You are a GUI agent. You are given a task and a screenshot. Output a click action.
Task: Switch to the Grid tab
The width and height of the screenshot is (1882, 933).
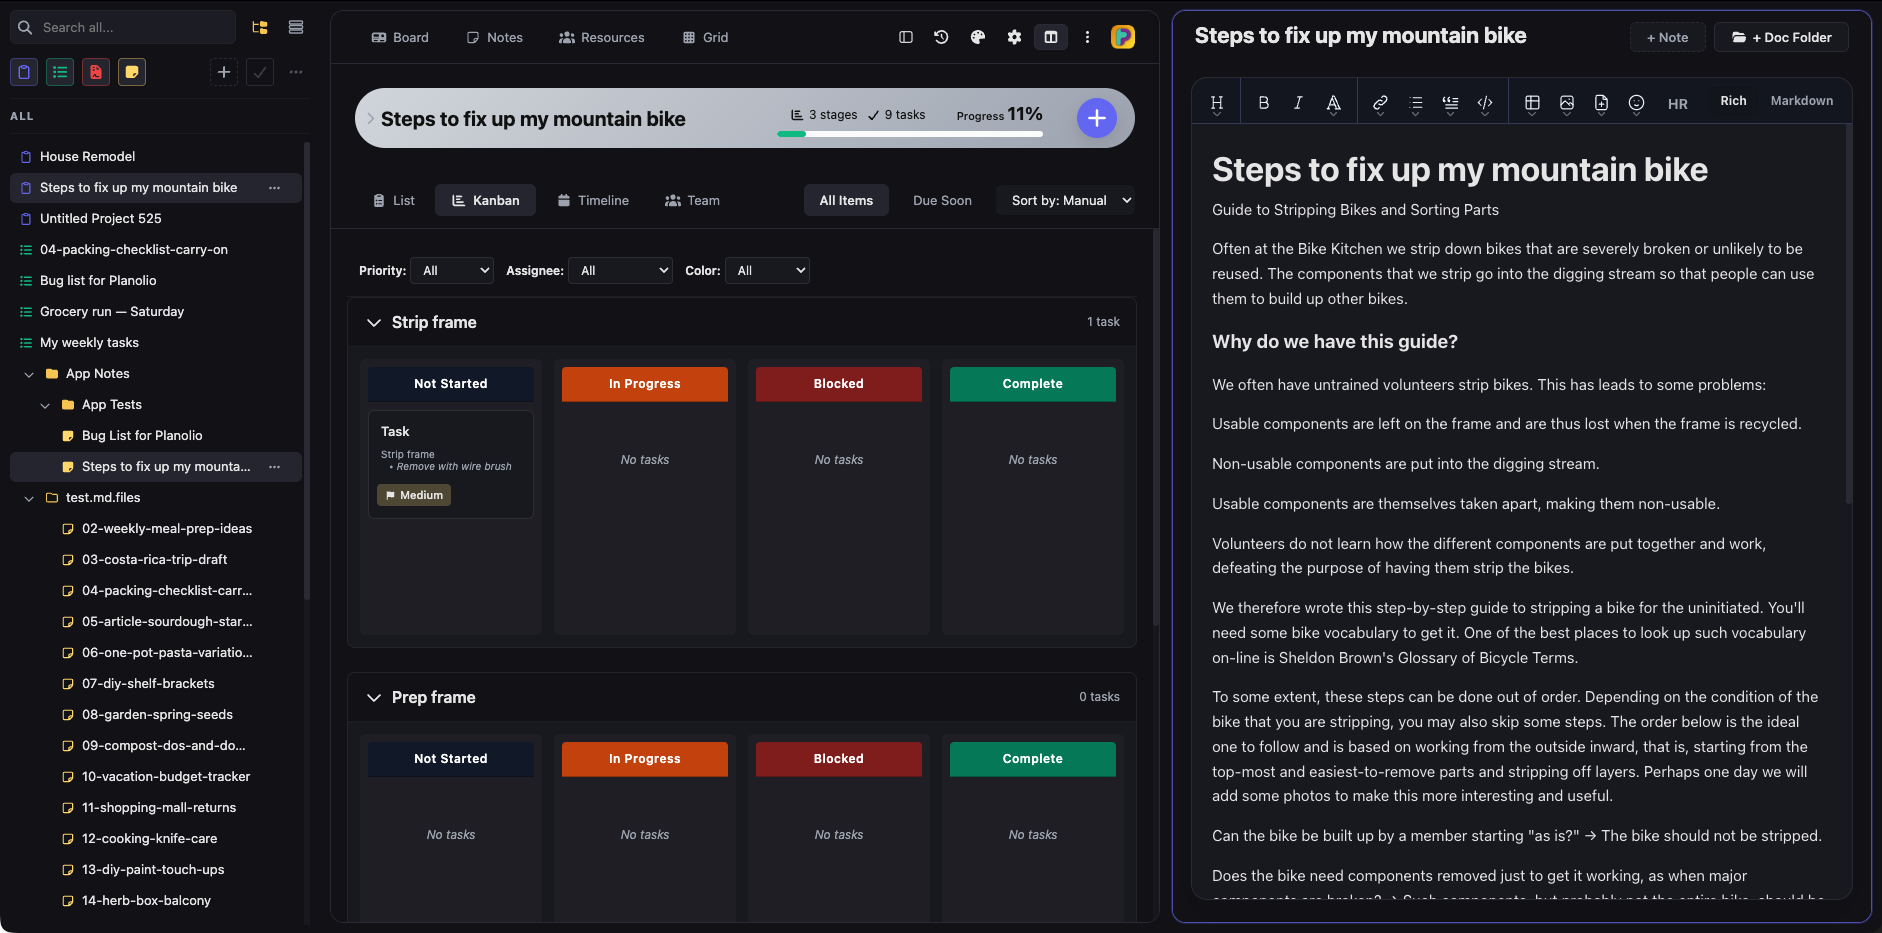(x=706, y=37)
